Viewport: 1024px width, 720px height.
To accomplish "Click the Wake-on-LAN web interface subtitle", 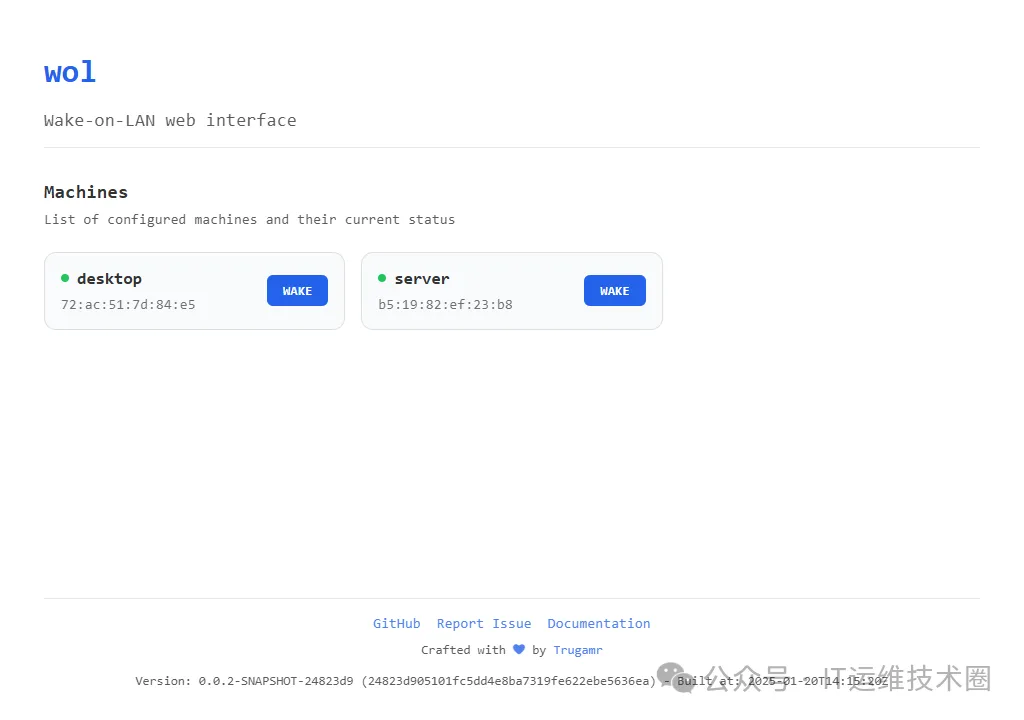I will tap(170, 120).
